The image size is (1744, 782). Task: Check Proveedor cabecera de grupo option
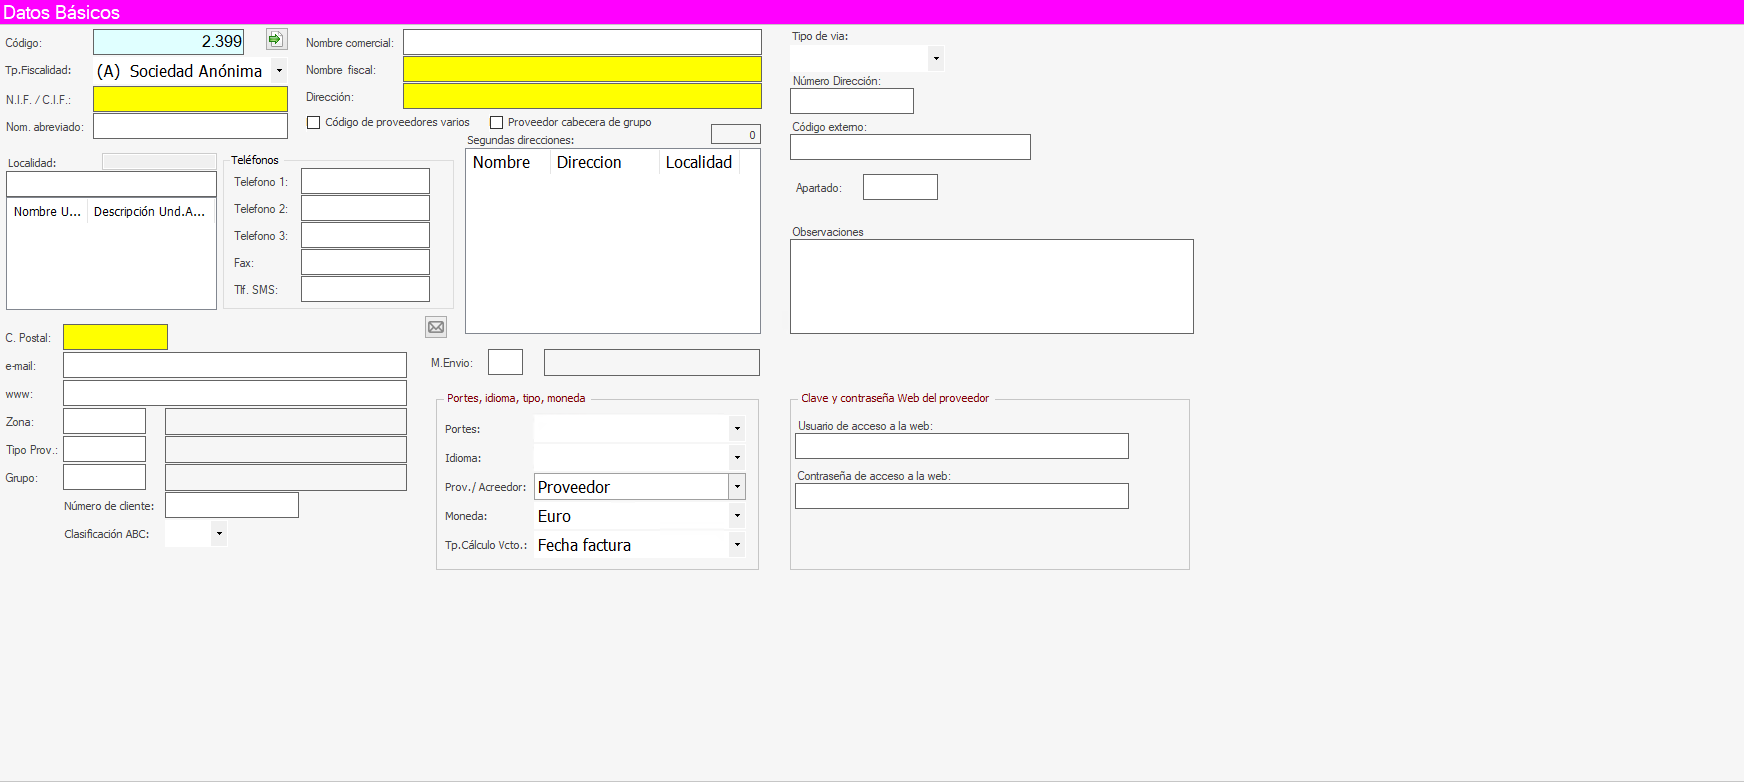[x=496, y=123]
